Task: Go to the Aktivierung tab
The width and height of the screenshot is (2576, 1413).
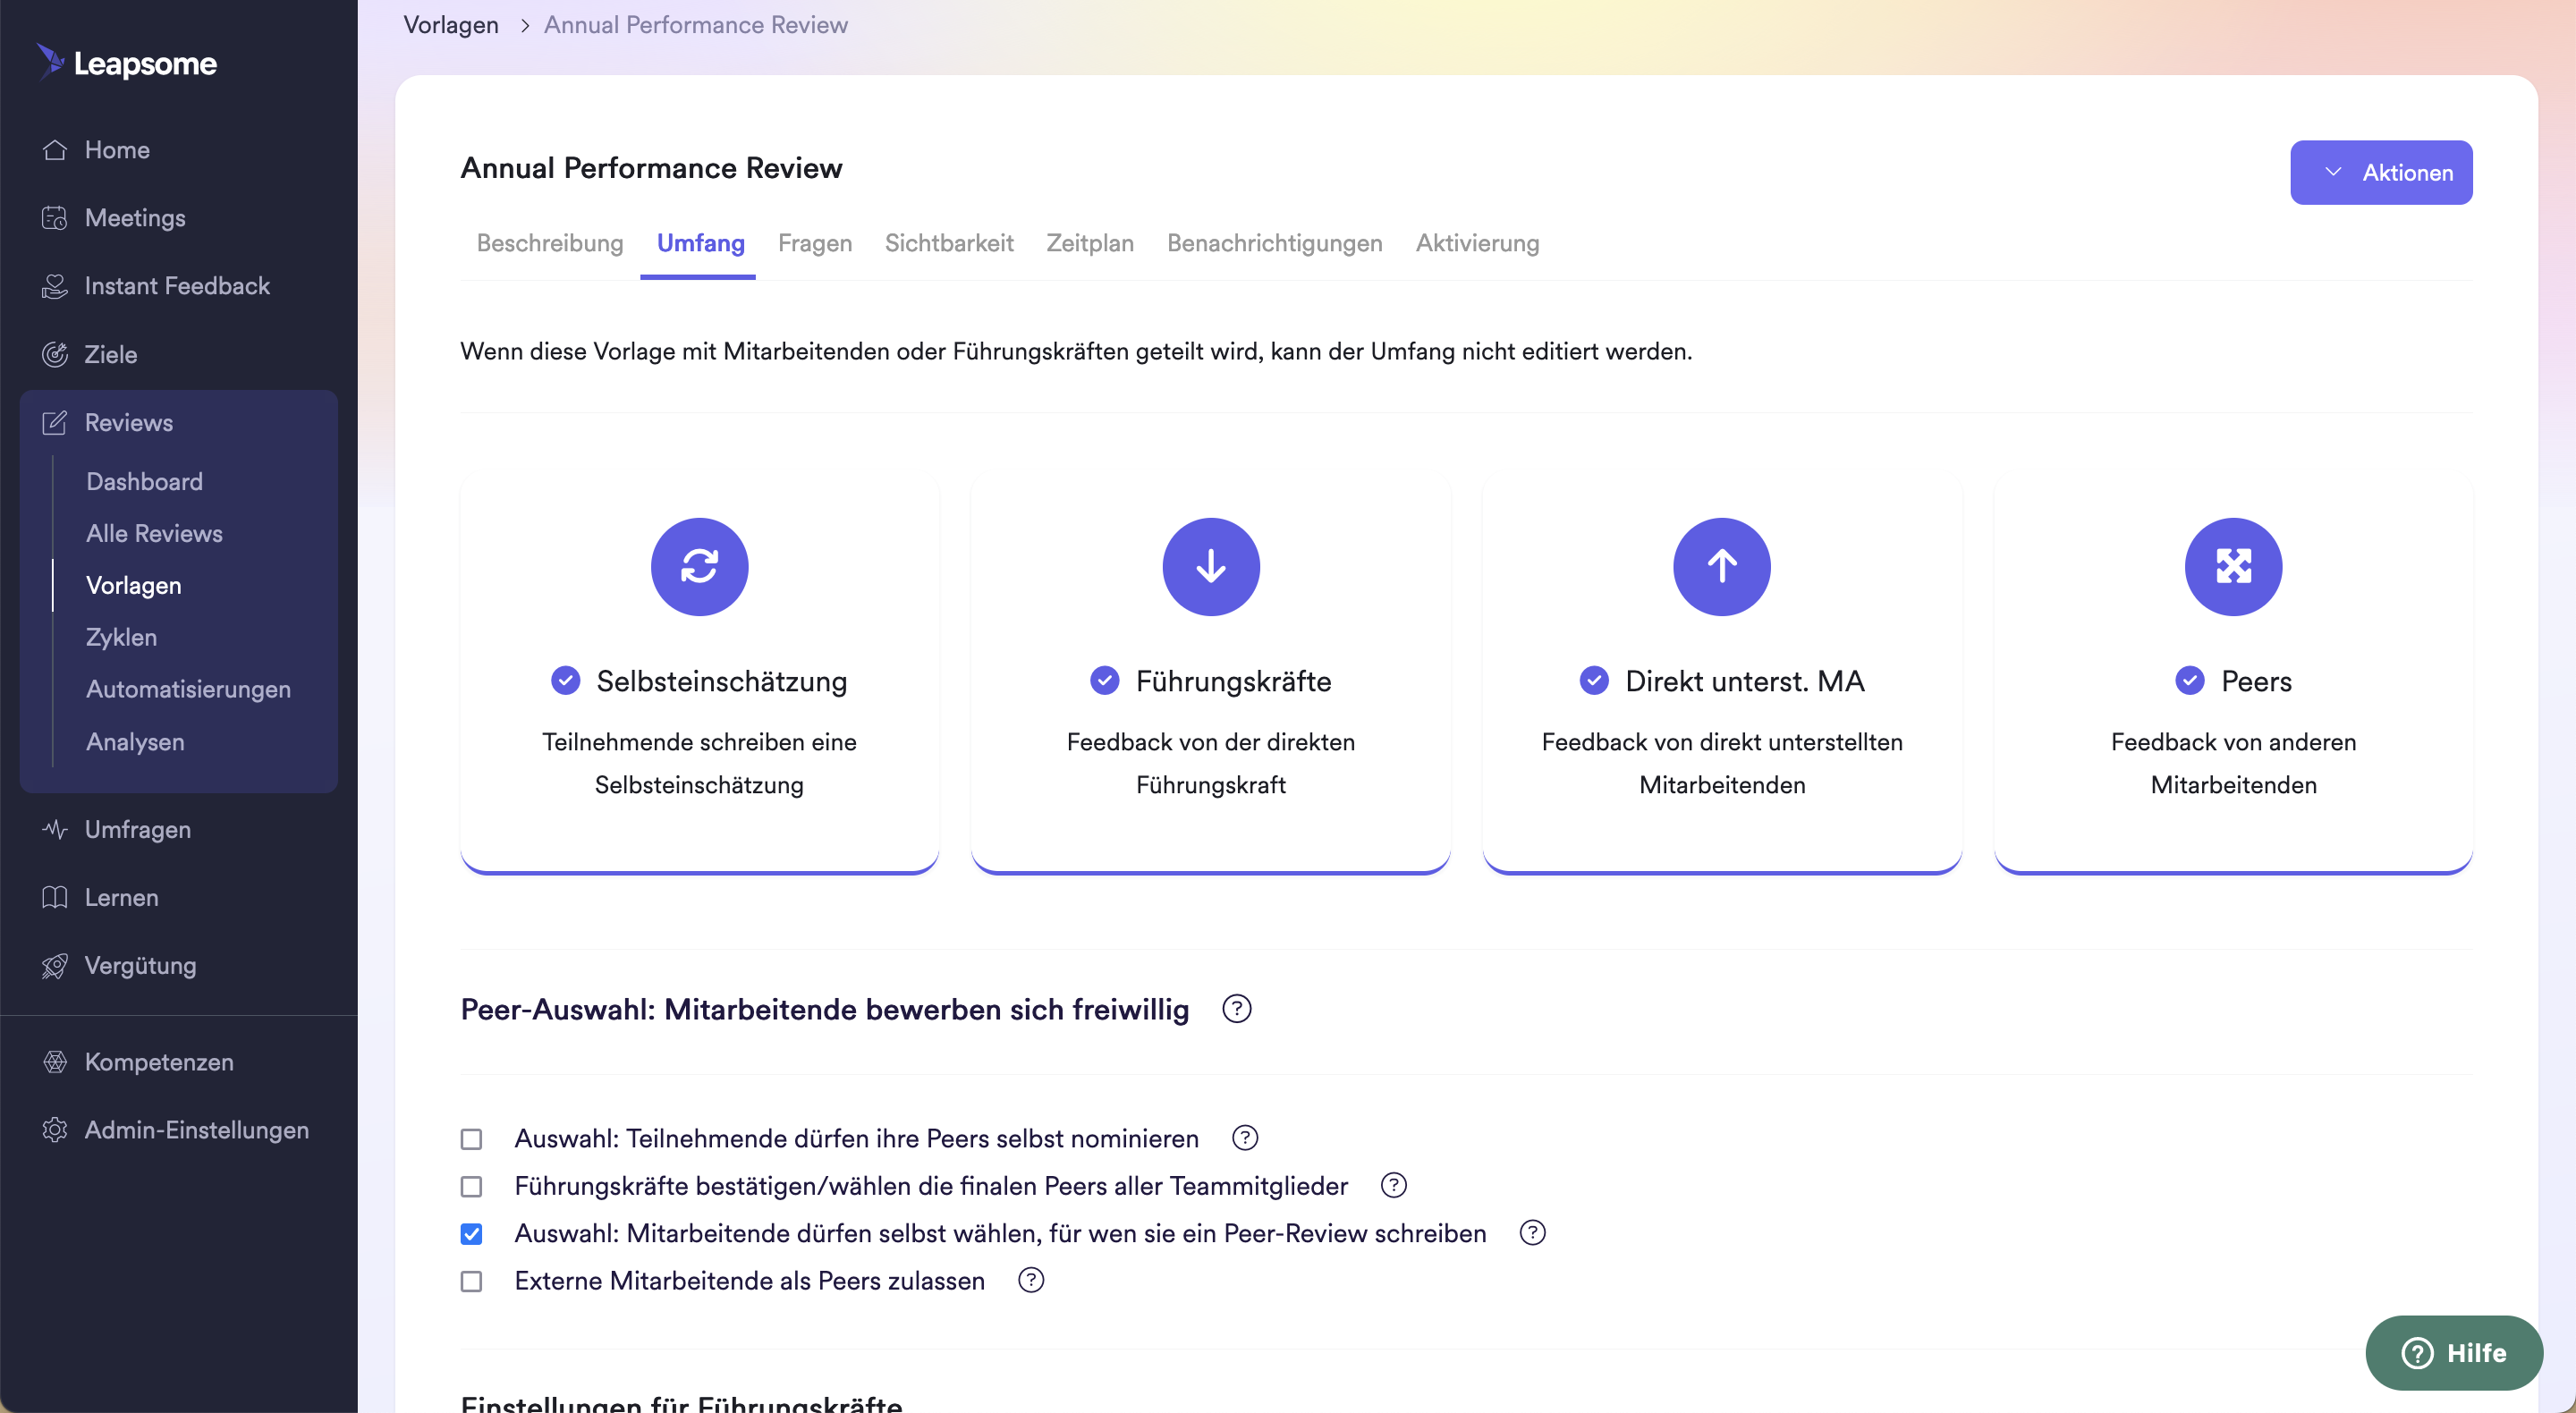Action: click(1477, 243)
